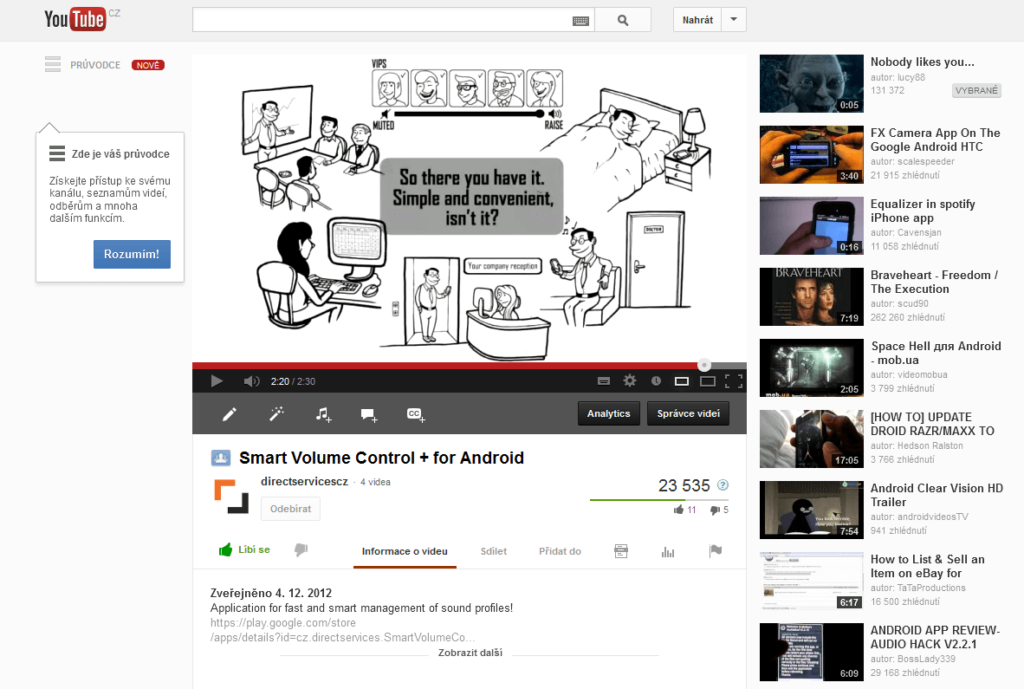Image resolution: width=1024 pixels, height=689 pixels.
Task: Open the audio music note tool
Action: [323, 414]
